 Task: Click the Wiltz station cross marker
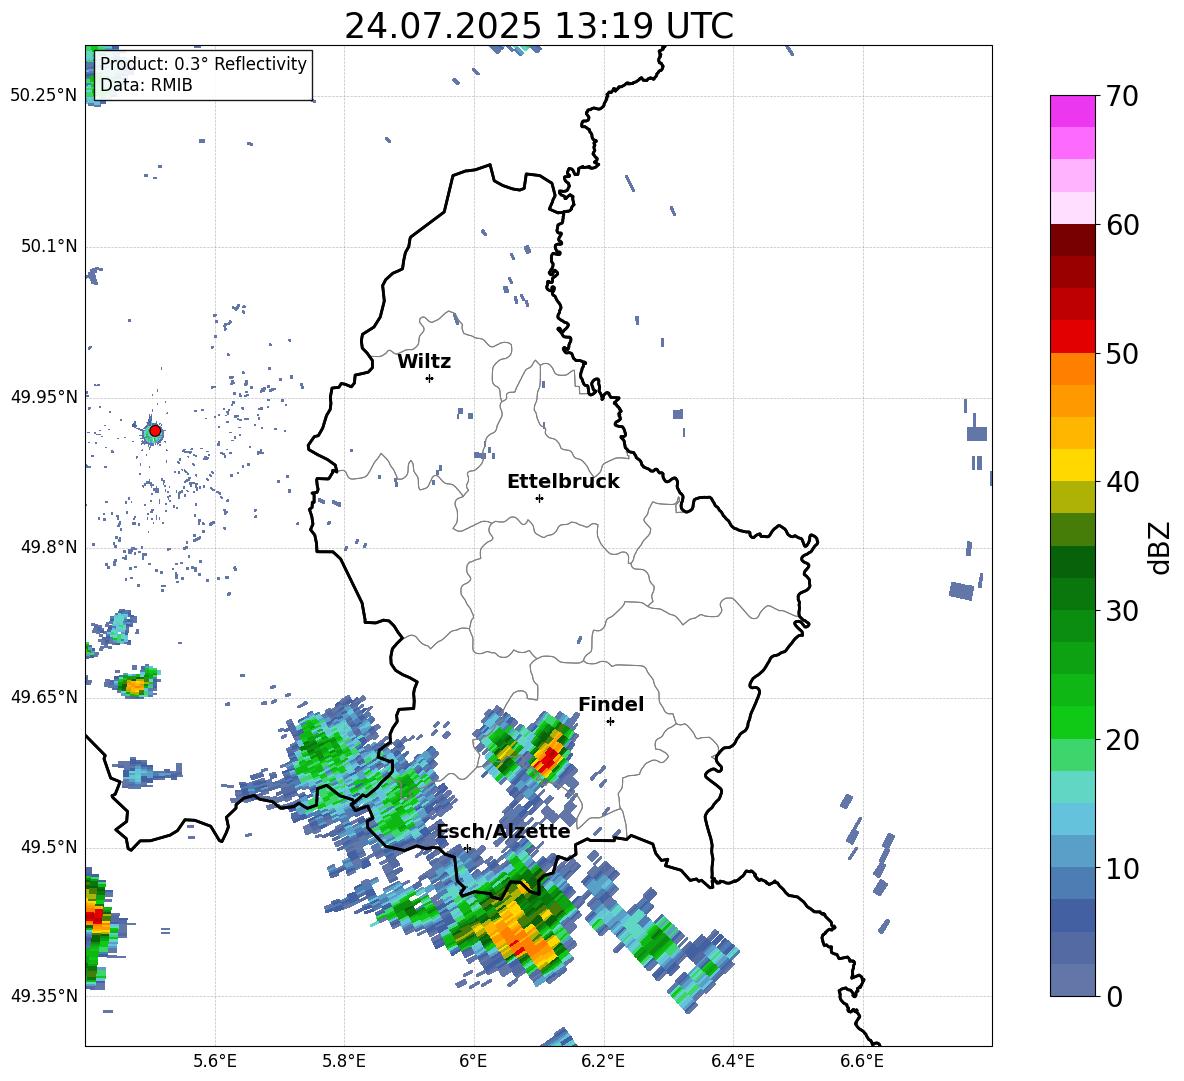[x=430, y=378]
